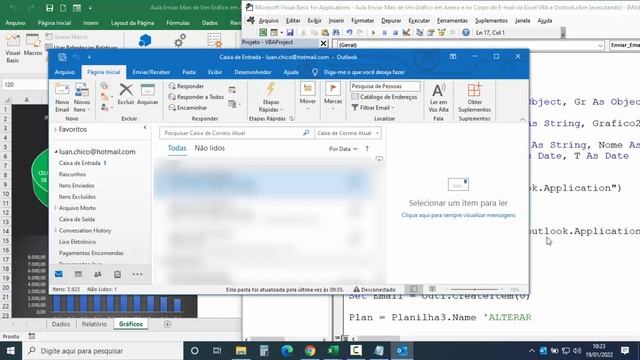Click Encaminhar in Outlook ribbon
640x360 pixels.
pyautogui.click(x=188, y=108)
